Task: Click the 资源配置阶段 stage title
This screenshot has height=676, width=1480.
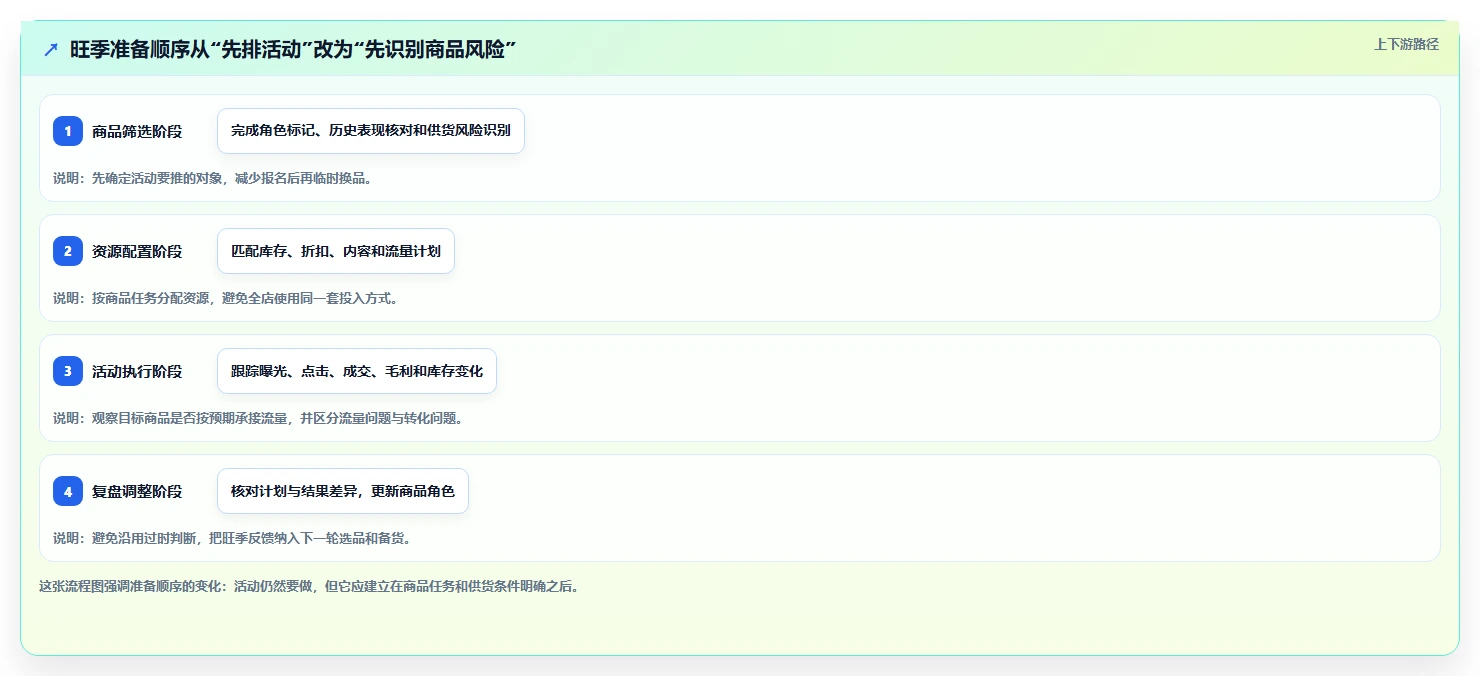Action: (137, 251)
